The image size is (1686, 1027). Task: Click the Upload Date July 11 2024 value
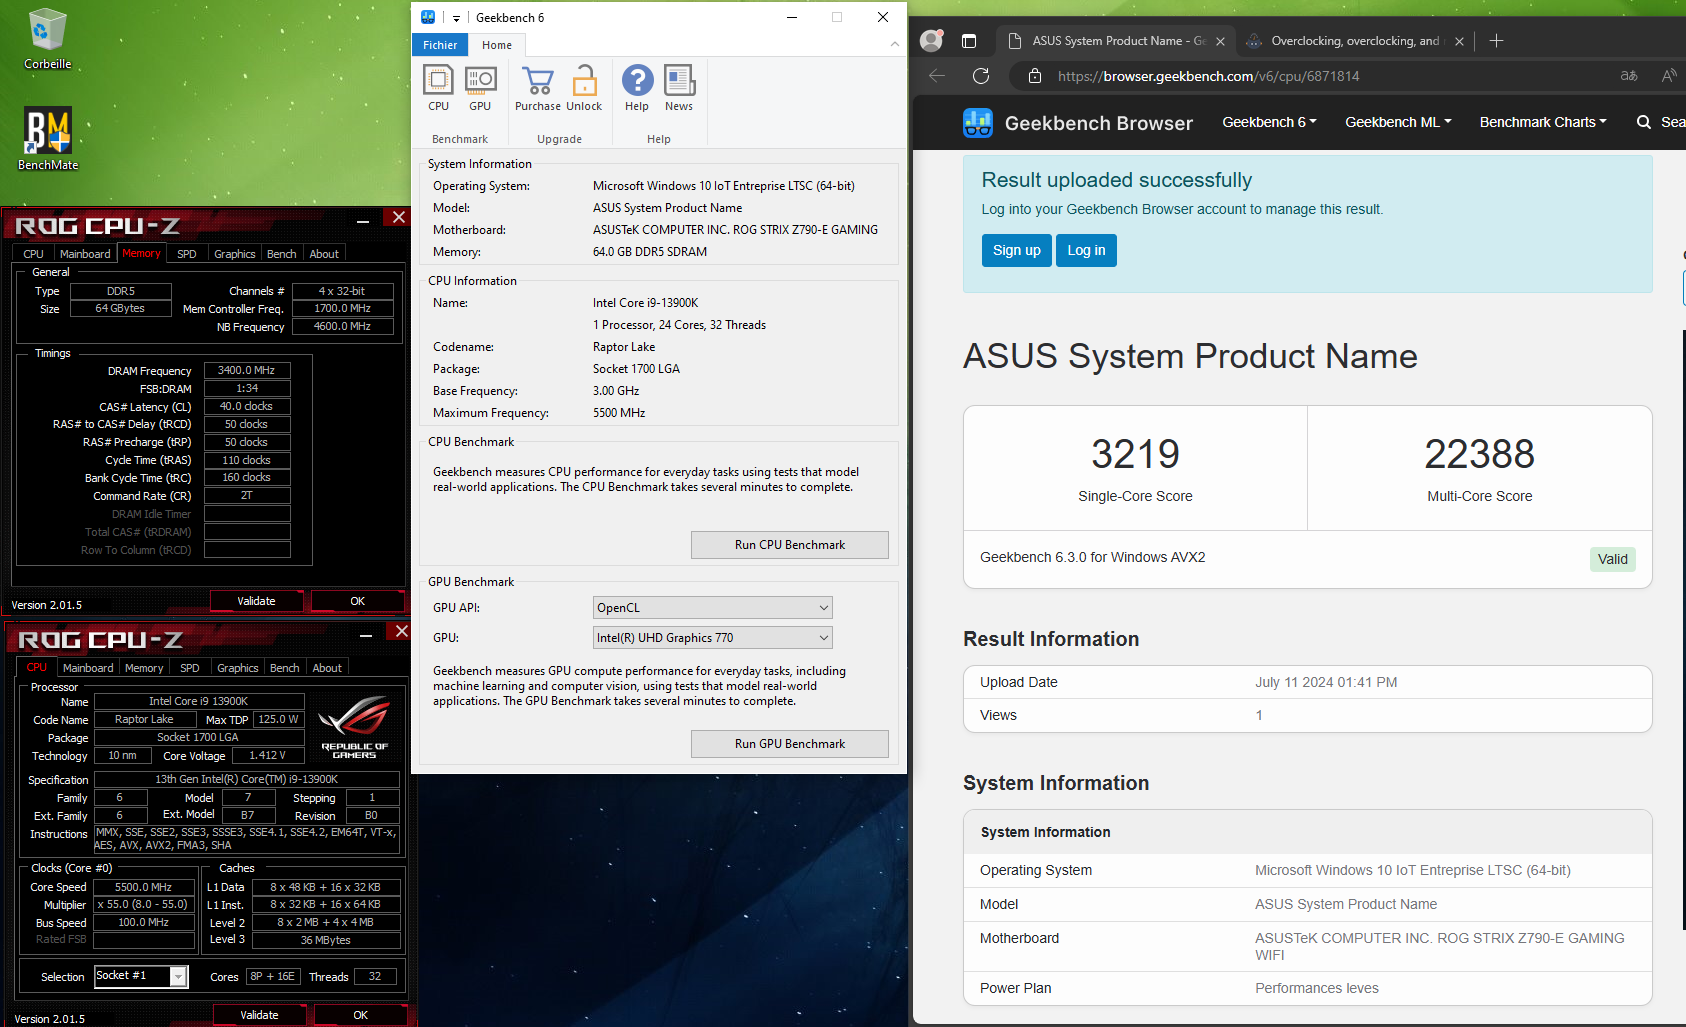(1326, 682)
